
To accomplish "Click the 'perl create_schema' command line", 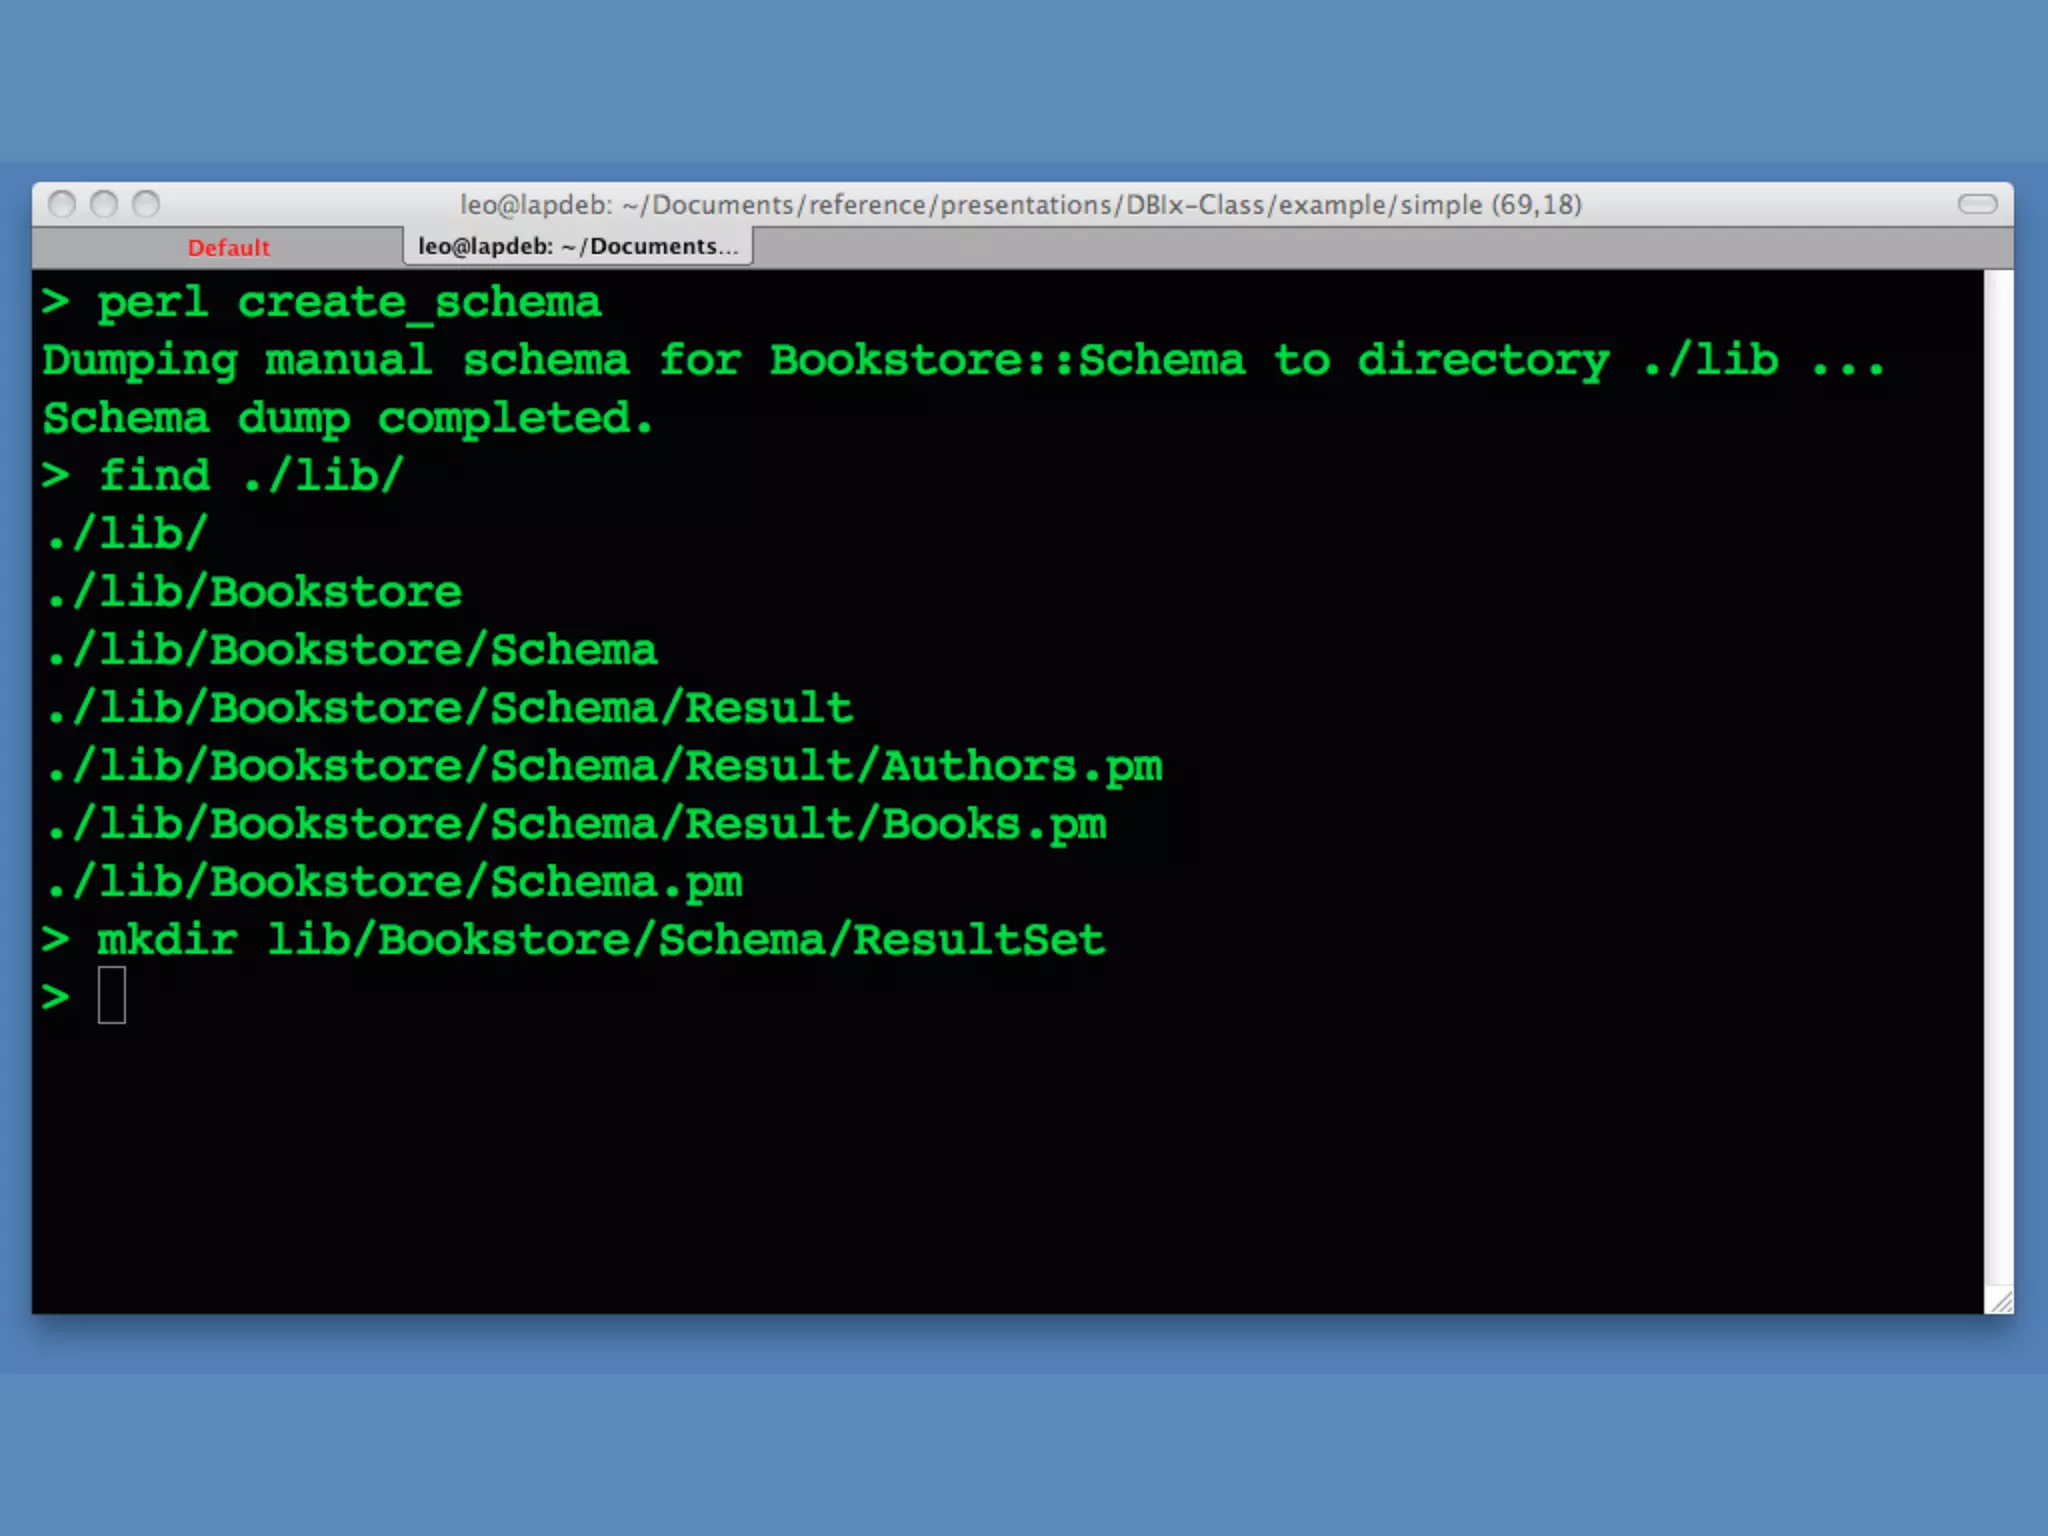I will click(x=348, y=302).
